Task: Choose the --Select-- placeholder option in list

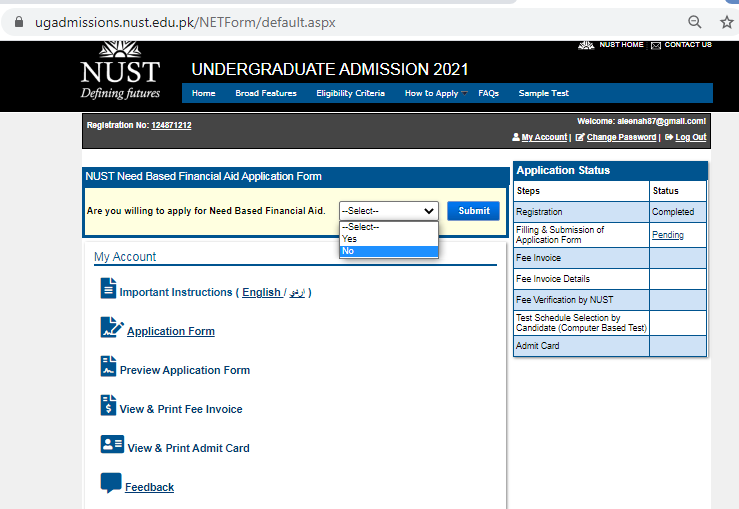Action: 388,227
